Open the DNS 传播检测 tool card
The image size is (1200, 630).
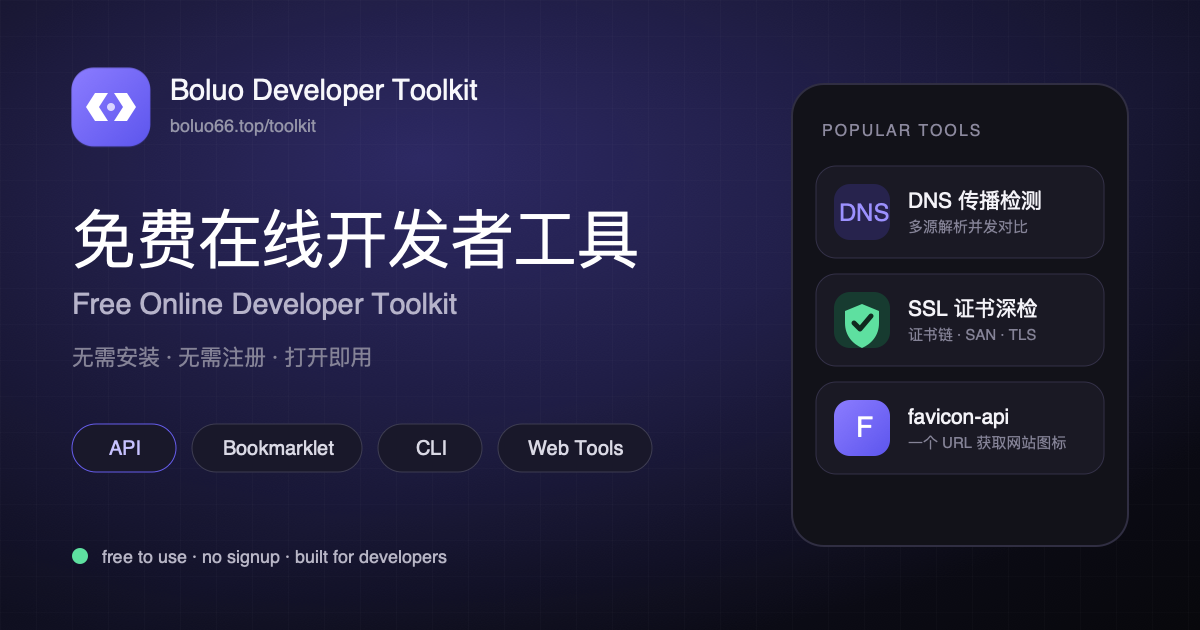coord(960,212)
